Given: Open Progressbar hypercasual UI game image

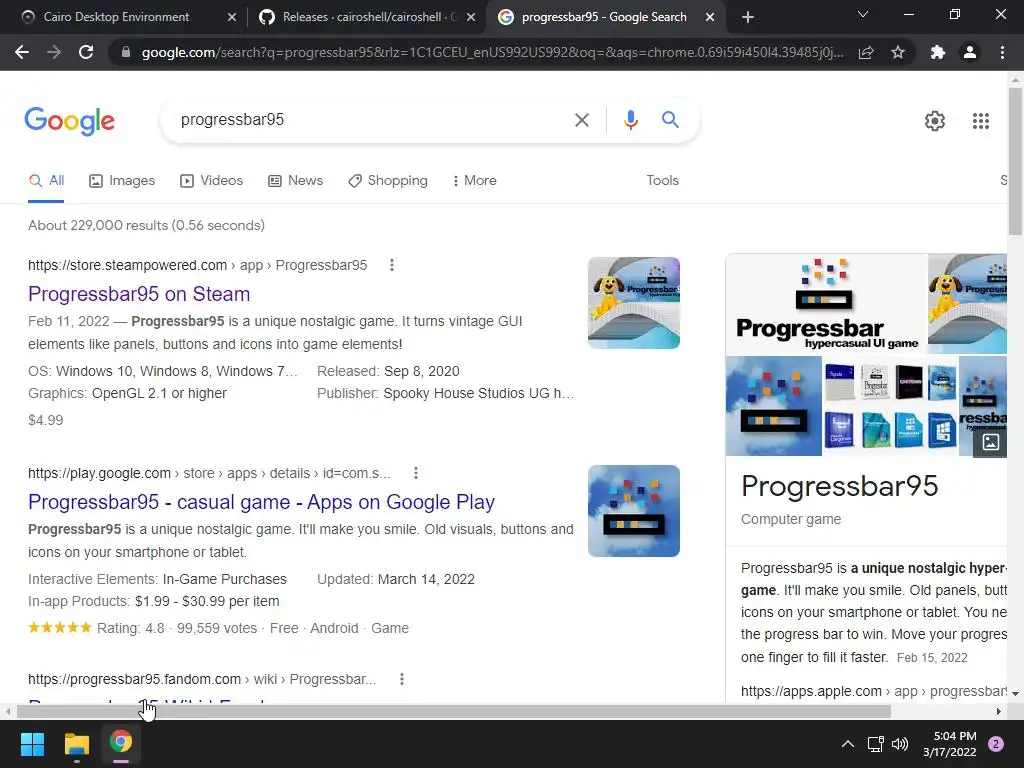Looking at the screenshot, I should [x=826, y=304].
